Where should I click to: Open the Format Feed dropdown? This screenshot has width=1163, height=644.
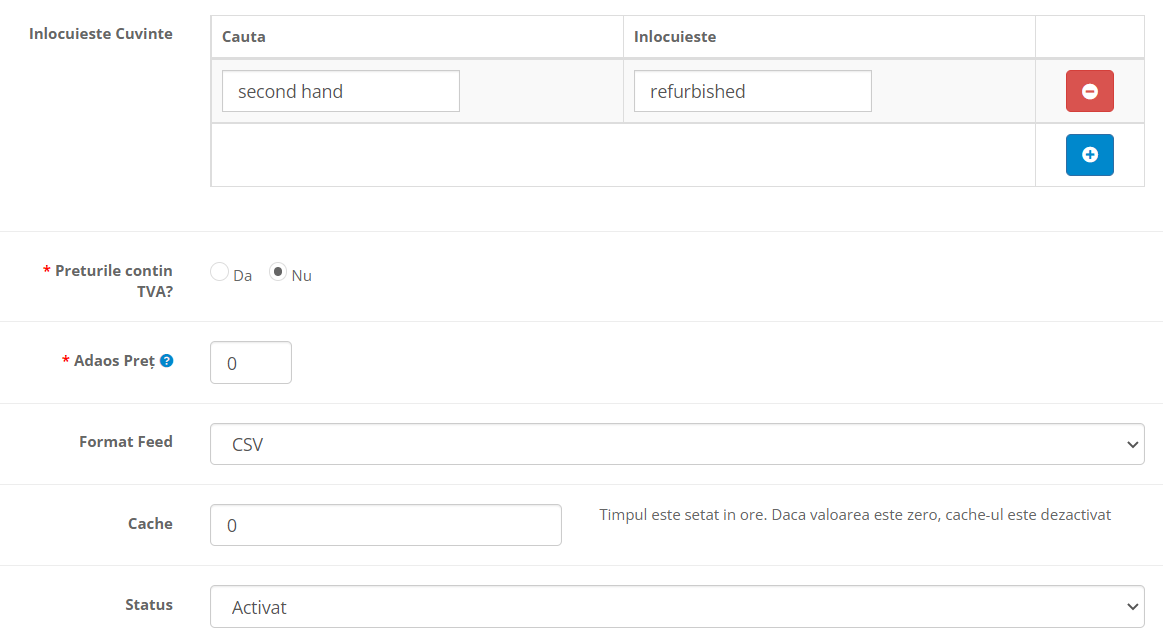pyautogui.click(x=676, y=444)
